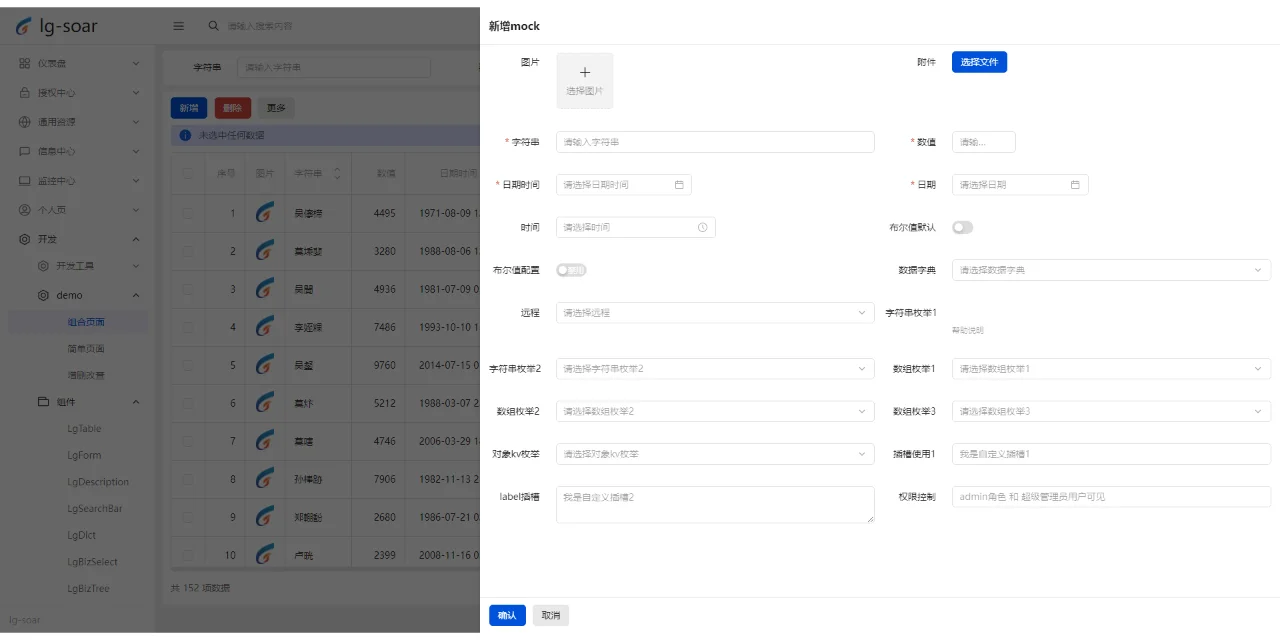1280x640 pixels.
Task: Click the 开发工具 gear icon
Action: click(43, 266)
